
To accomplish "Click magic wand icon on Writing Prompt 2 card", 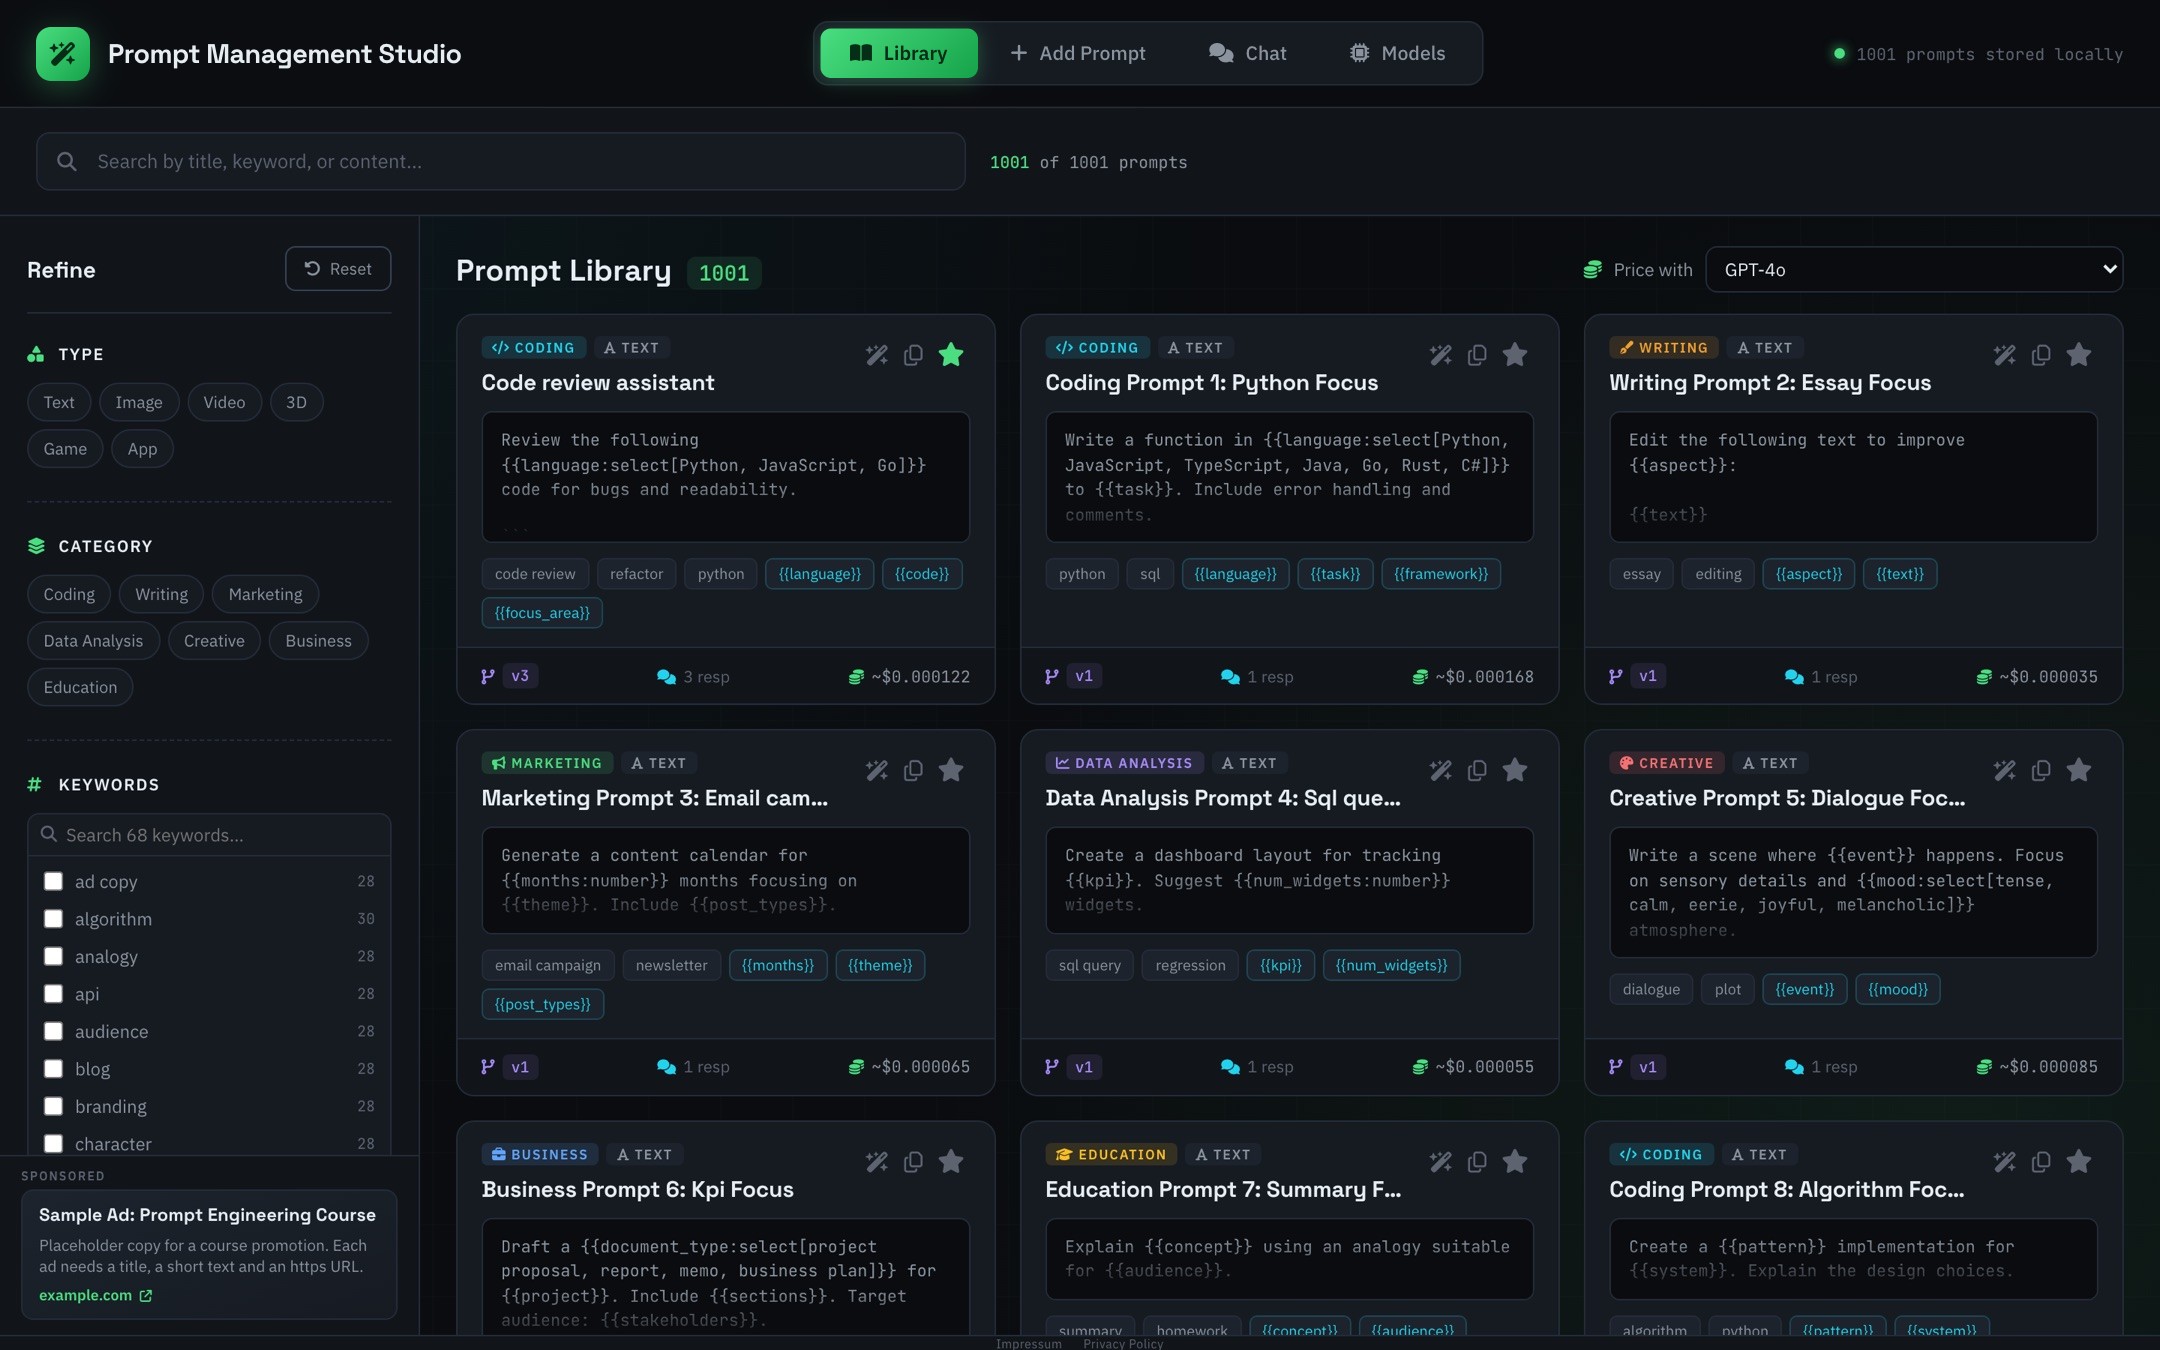I will [2005, 355].
